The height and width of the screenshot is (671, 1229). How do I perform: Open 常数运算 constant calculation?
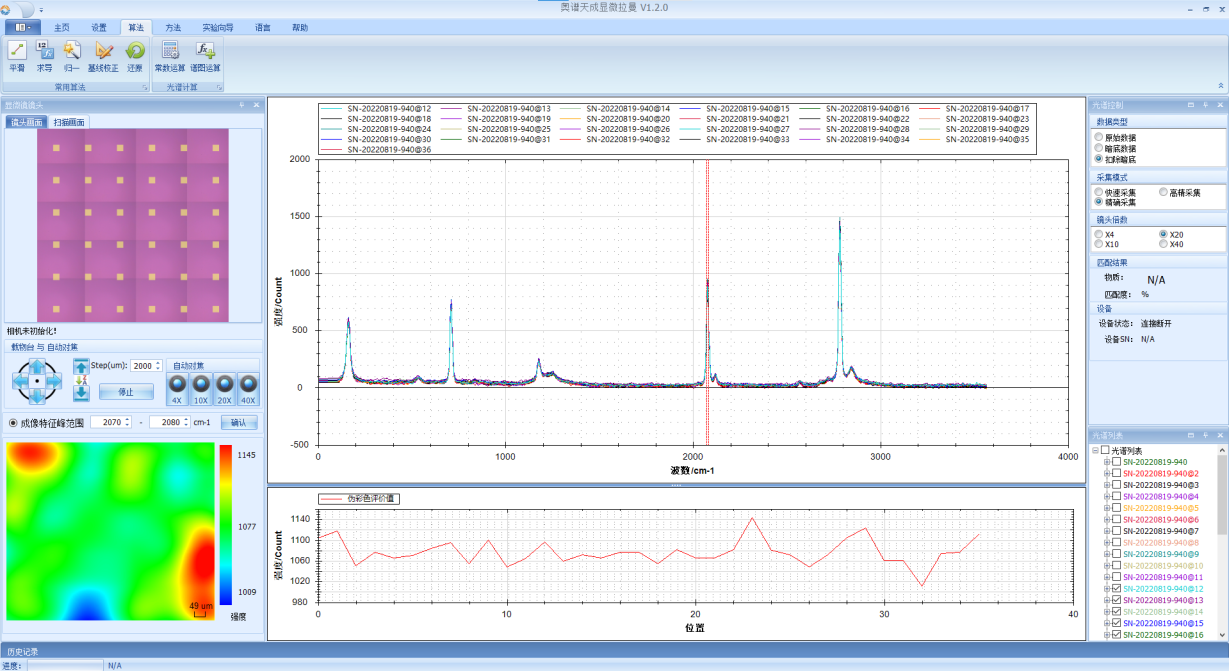170,56
